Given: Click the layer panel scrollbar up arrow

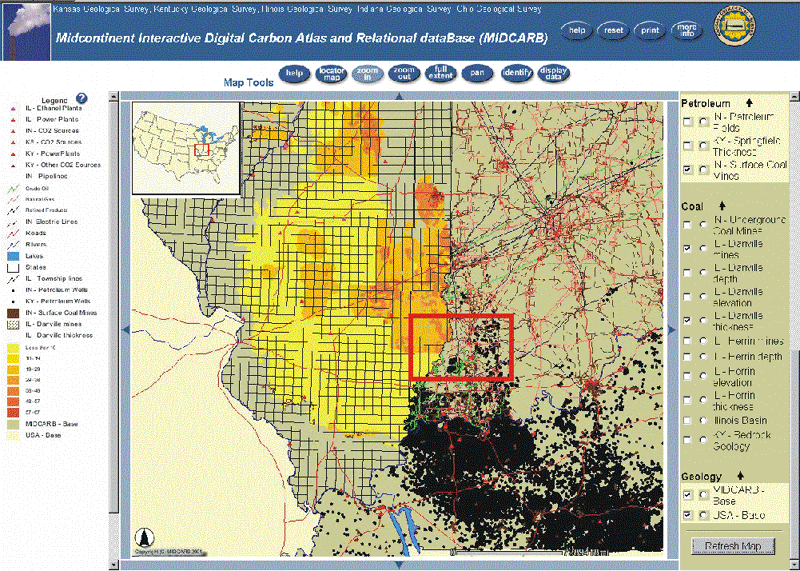Looking at the screenshot, I should [x=794, y=96].
